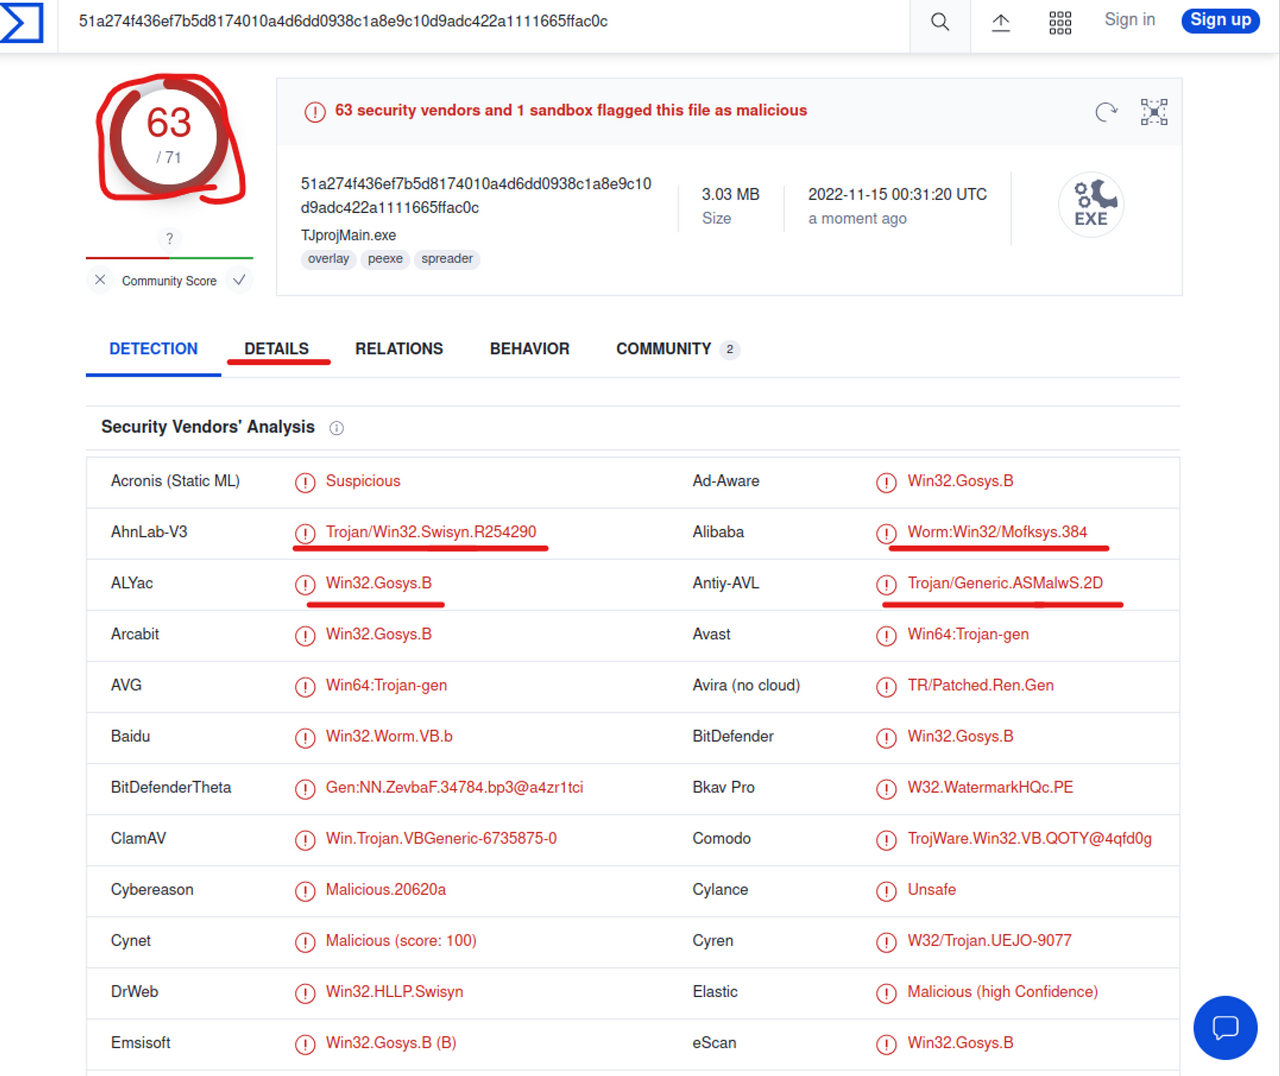Open the chat bubble button

pyautogui.click(x=1225, y=1027)
